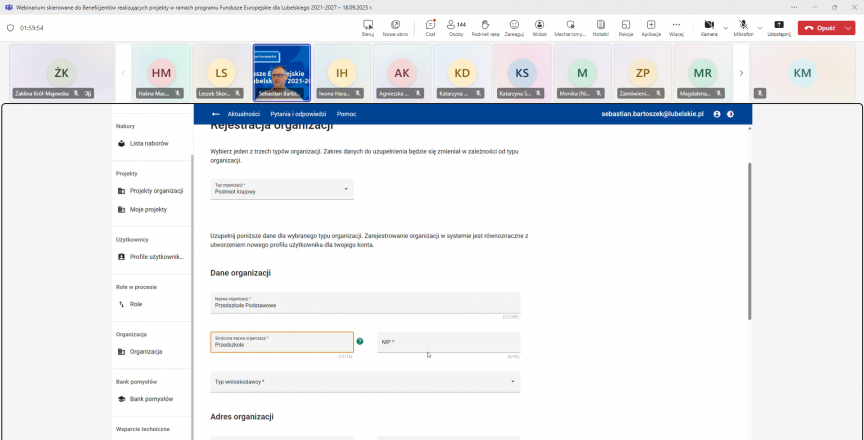This screenshot has width=864, height=440.
Task: Select Sebastian Bartoszek's video tile
Action: click(282, 73)
